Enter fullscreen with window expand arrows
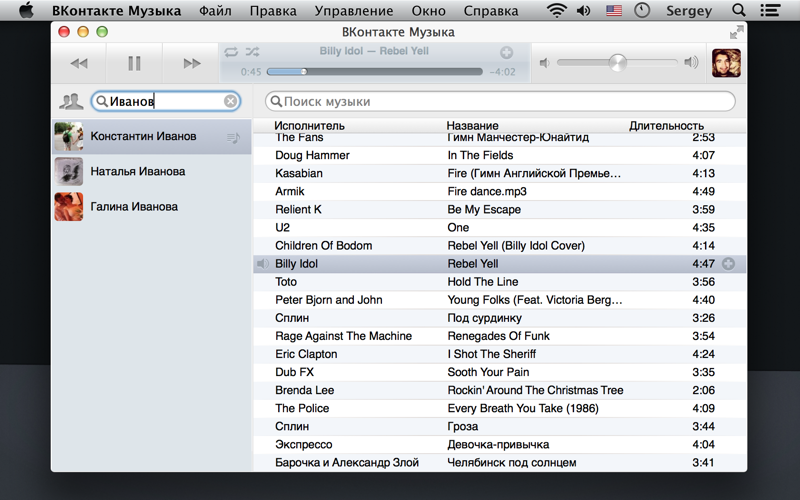This screenshot has width=800, height=500. click(x=736, y=33)
